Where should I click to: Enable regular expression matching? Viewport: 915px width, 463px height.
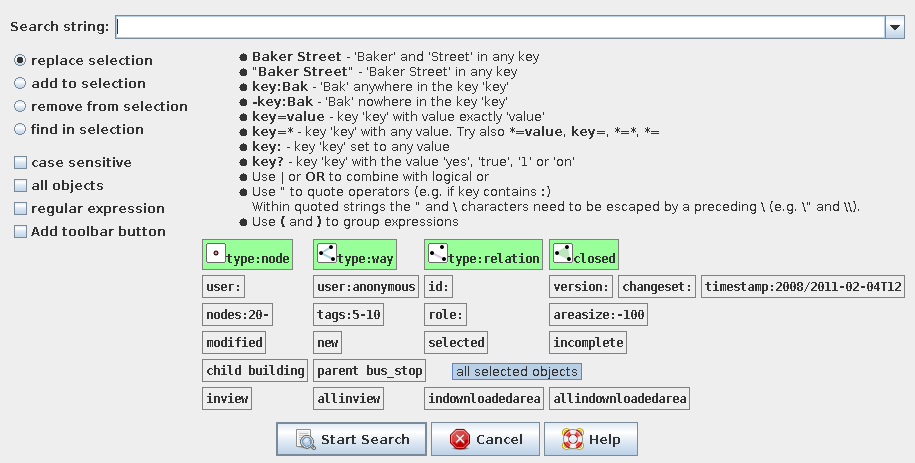coord(20,209)
